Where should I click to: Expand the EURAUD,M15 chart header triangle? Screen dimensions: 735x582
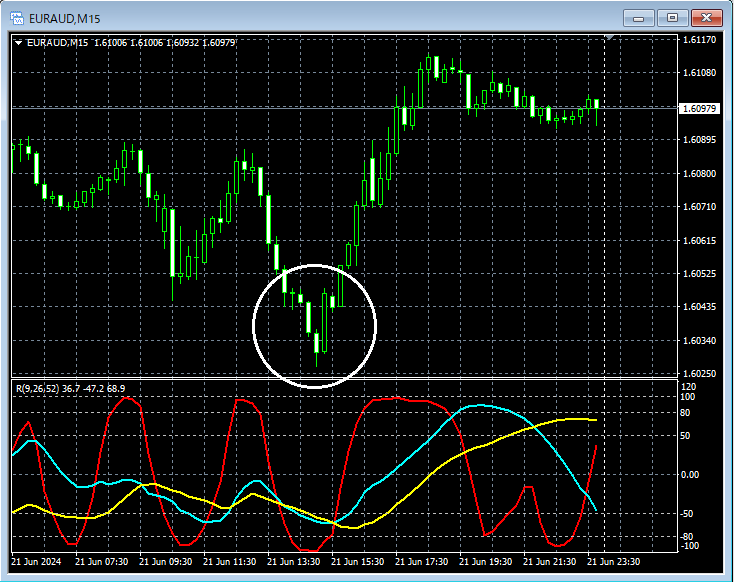(18, 43)
